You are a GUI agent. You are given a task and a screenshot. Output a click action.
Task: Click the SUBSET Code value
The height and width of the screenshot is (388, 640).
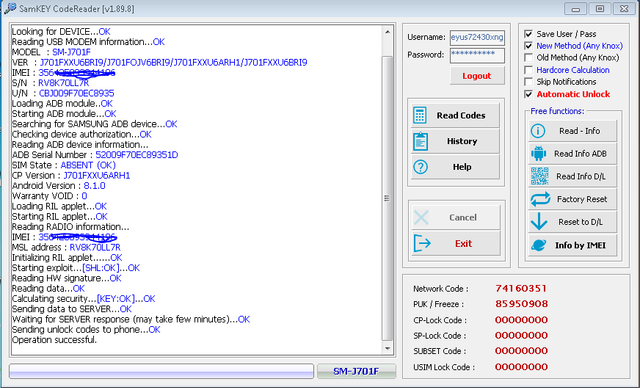click(521, 351)
